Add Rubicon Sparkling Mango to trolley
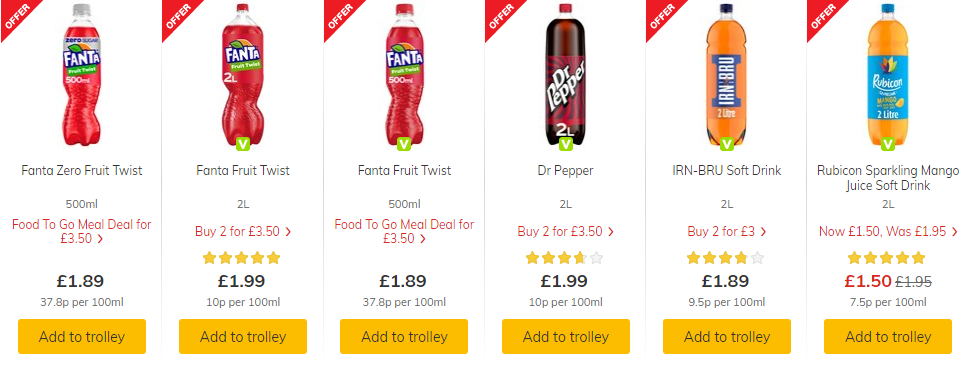Viewport: 966px width, 365px height. coord(888,337)
